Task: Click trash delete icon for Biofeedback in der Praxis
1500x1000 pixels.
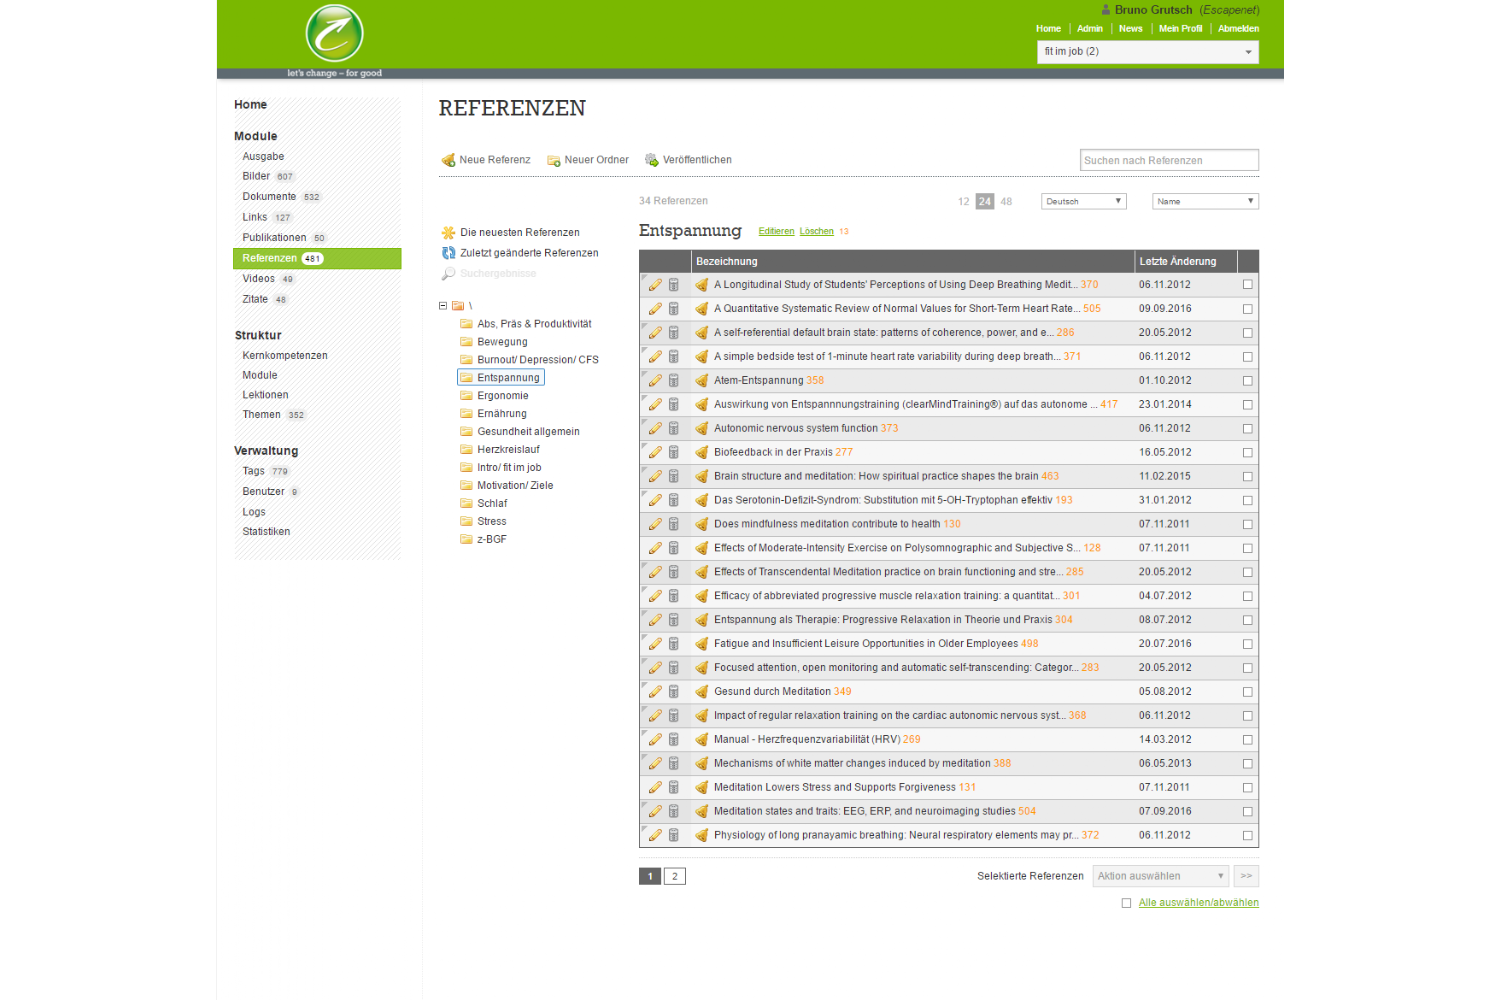Action: point(674,453)
